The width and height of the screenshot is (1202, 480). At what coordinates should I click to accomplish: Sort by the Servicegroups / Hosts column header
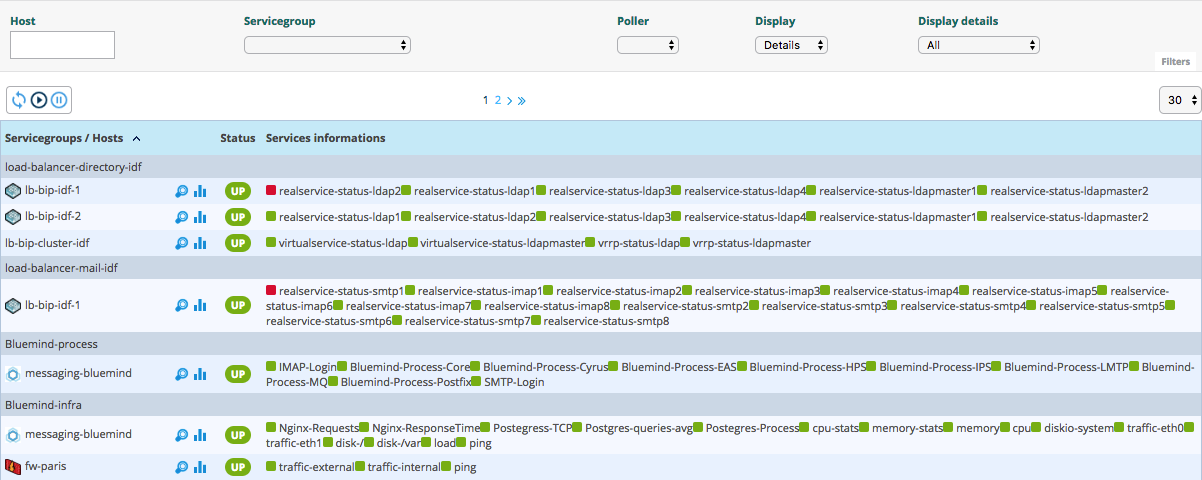(72, 138)
